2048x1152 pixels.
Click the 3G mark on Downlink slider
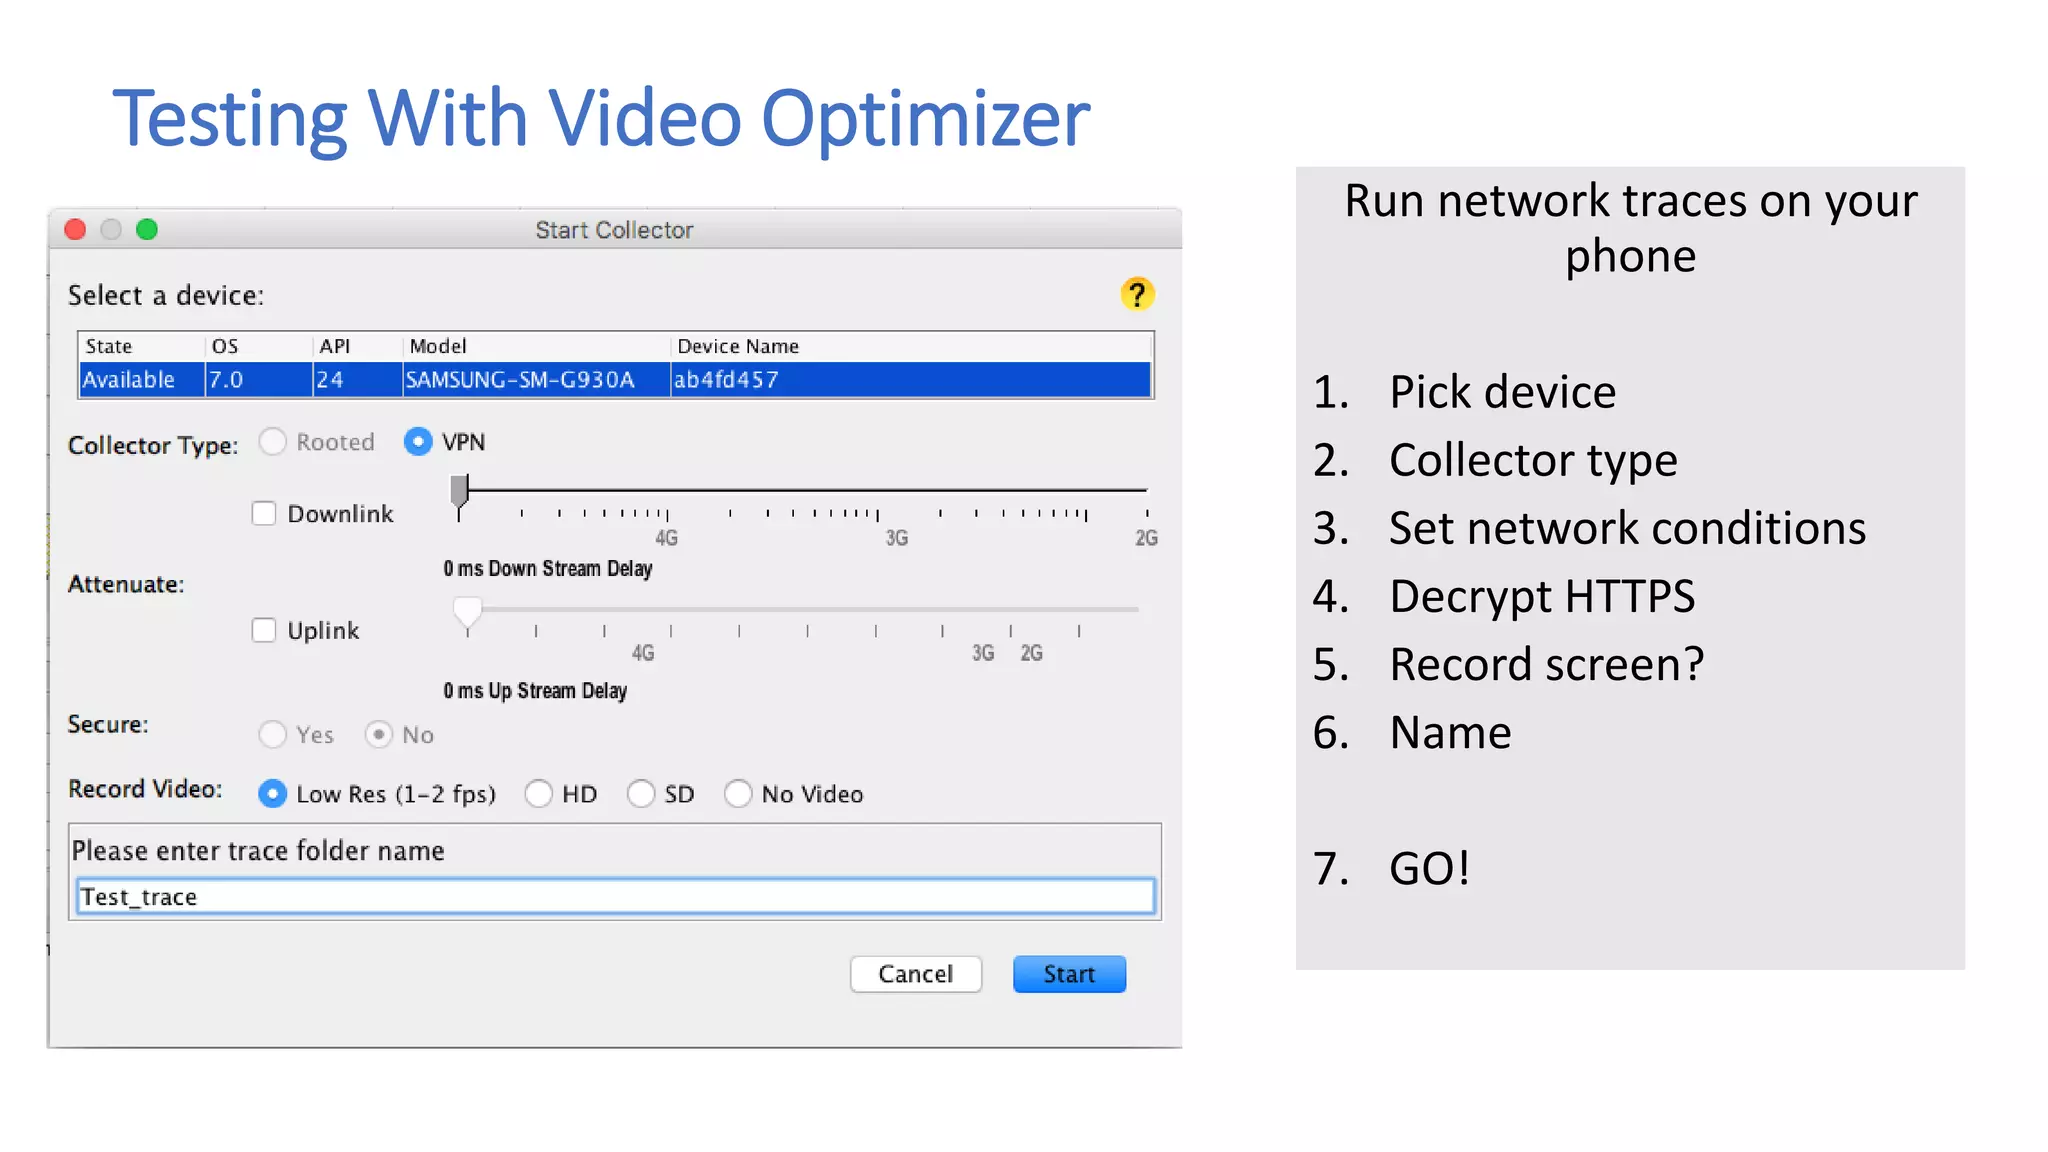[x=897, y=538]
